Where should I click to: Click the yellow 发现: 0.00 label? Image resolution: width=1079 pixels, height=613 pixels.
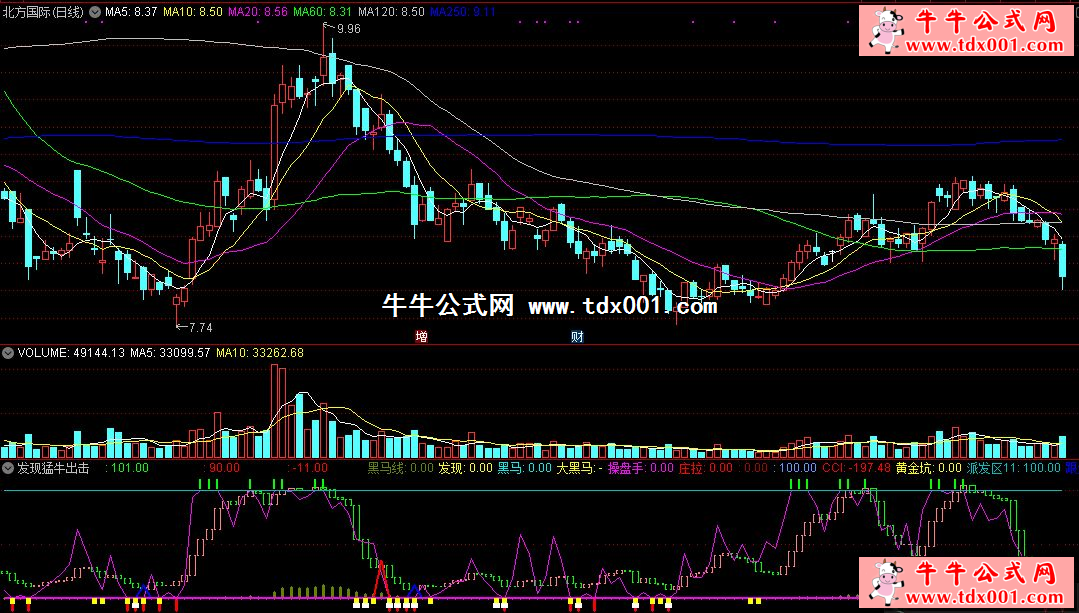click(466, 468)
